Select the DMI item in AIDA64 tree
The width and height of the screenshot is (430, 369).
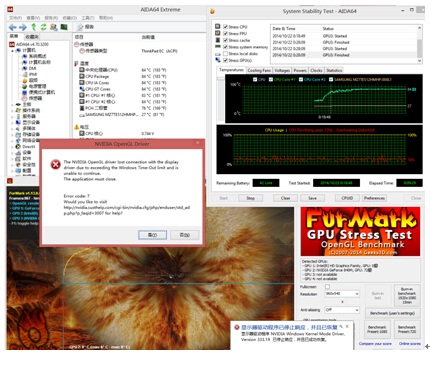29,68
